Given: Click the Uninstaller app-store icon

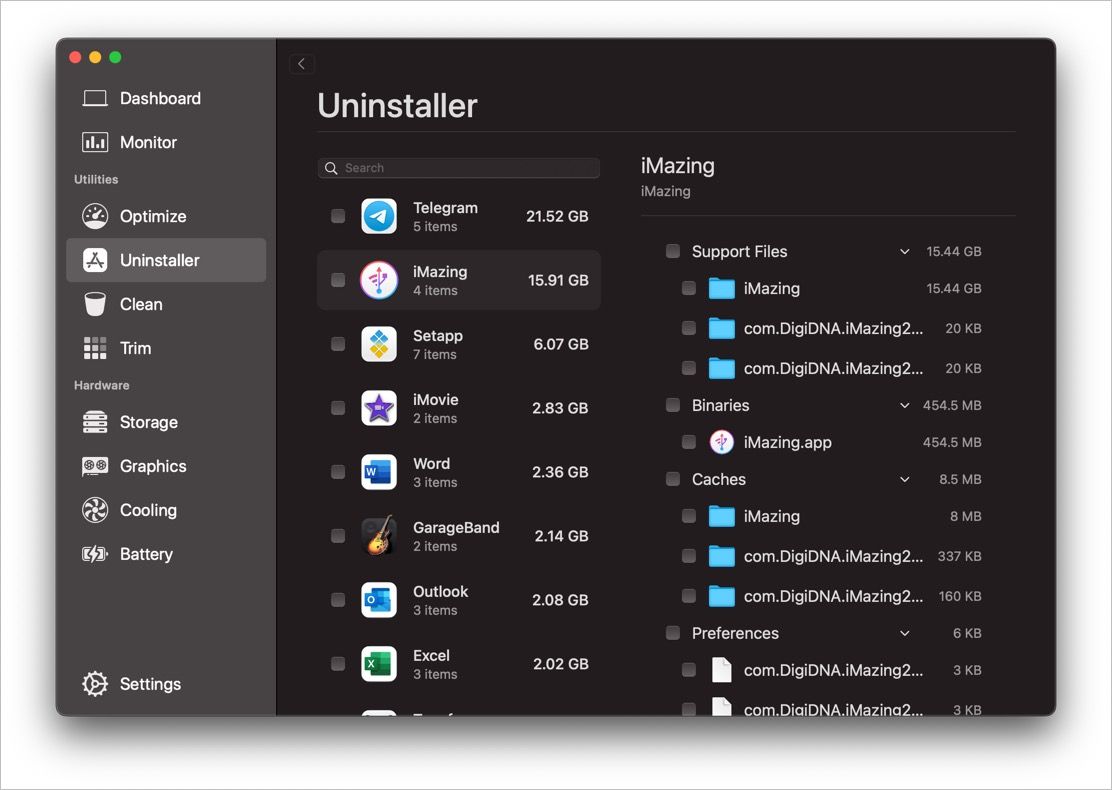Looking at the screenshot, I should click(95, 260).
